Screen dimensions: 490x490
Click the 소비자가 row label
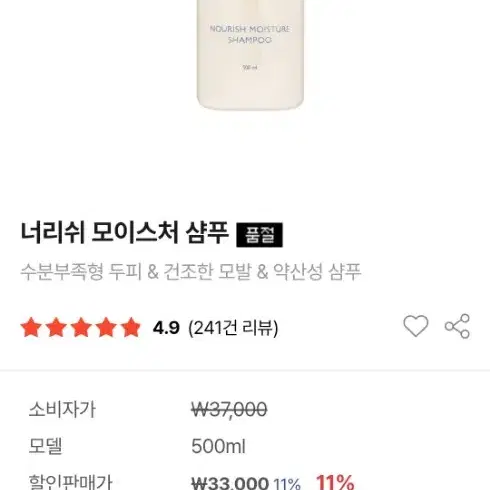pos(62,409)
